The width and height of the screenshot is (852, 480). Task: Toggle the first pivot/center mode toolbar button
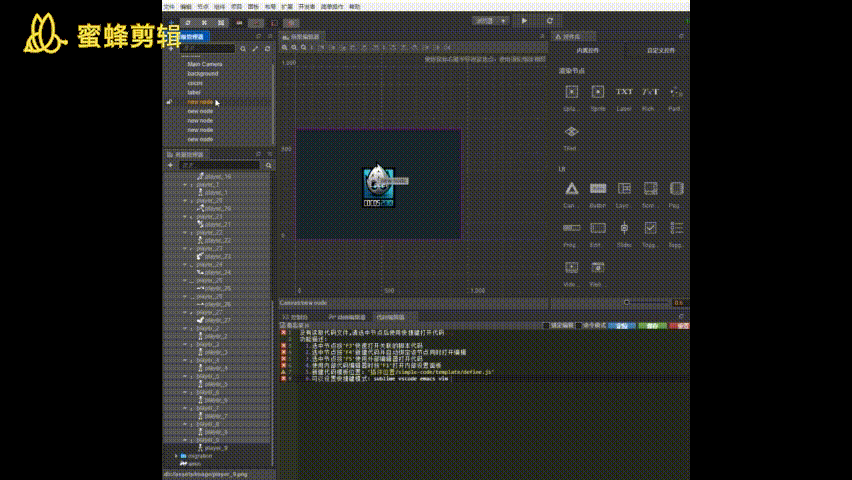tap(239, 23)
